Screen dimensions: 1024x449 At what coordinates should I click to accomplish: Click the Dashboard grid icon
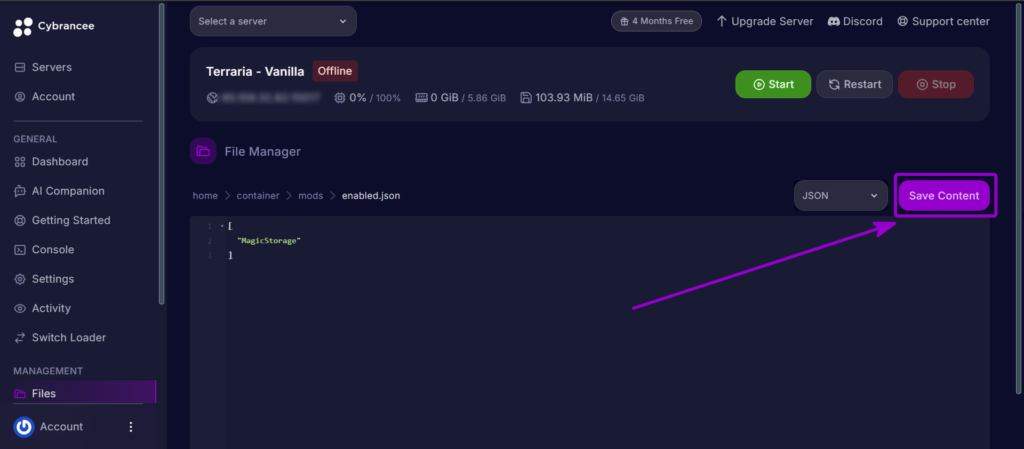tap(20, 162)
